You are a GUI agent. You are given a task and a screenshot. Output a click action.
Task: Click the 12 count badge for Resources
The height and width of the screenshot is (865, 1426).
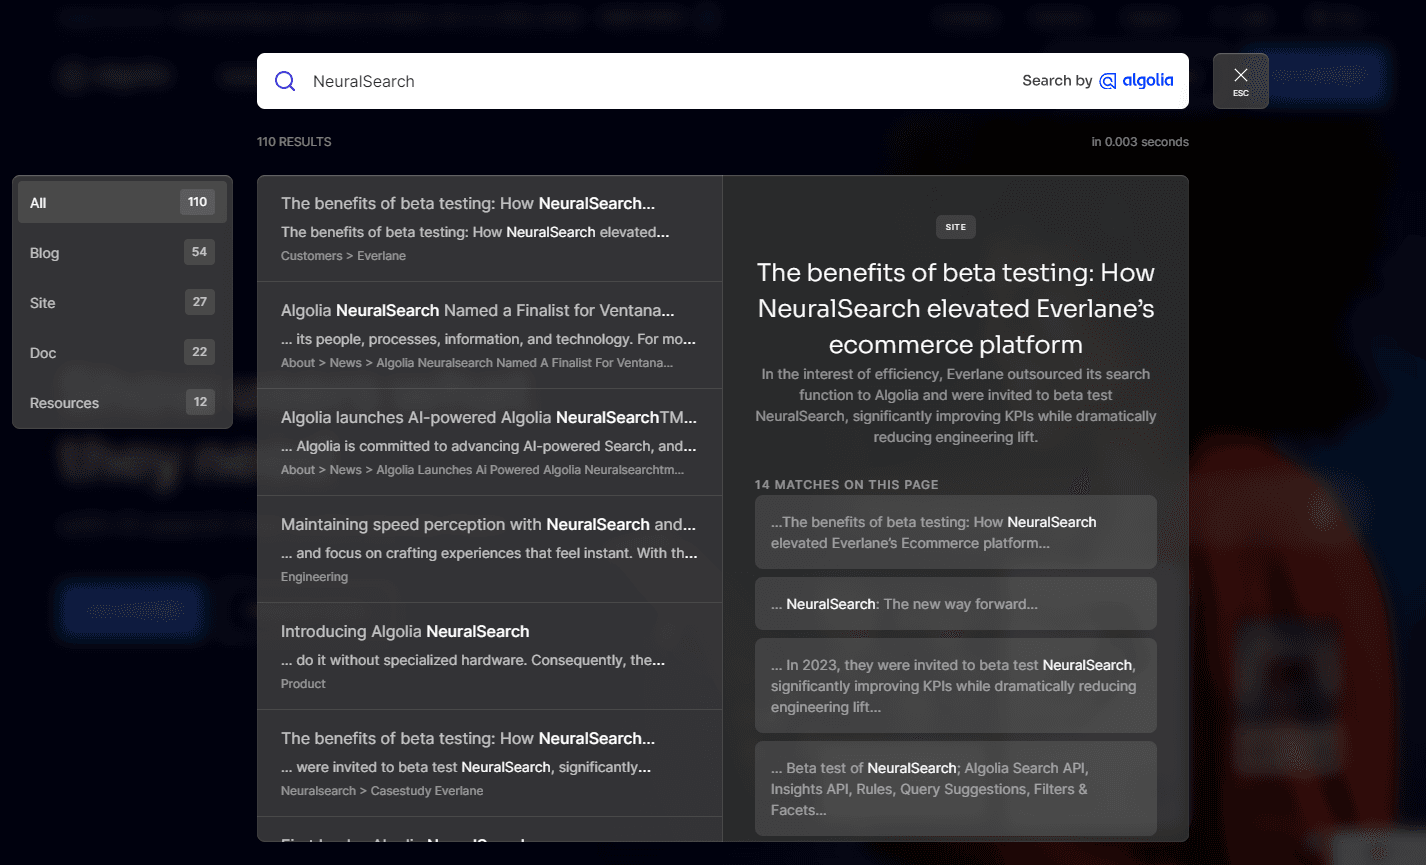200,402
